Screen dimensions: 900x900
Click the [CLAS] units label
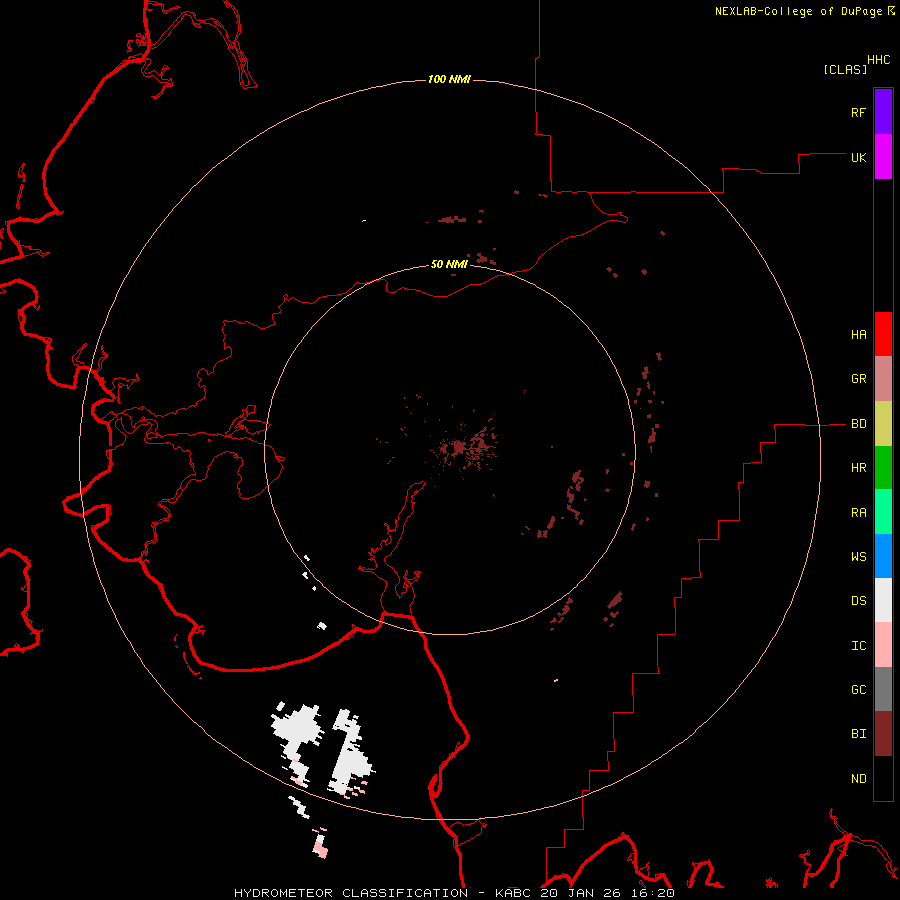(x=845, y=69)
